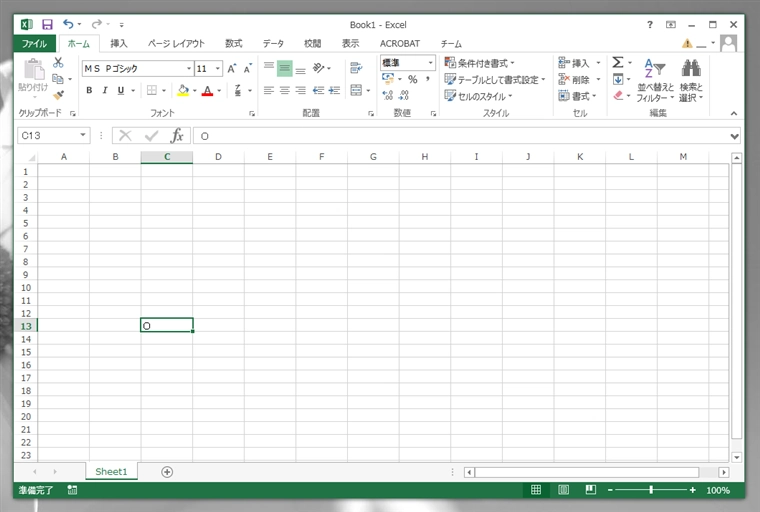
Task: Click the Redo arrow in the quick access toolbar
Action: tap(96, 24)
